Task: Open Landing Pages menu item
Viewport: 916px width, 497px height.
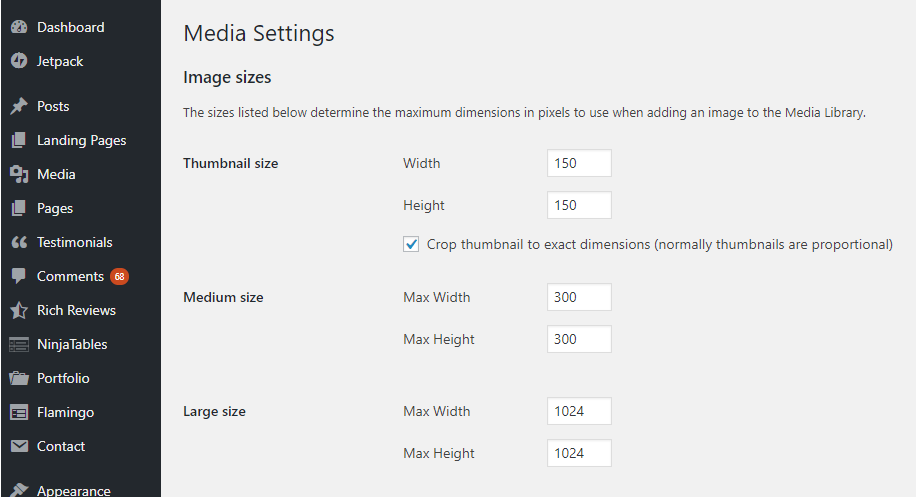Action: [81, 140]
